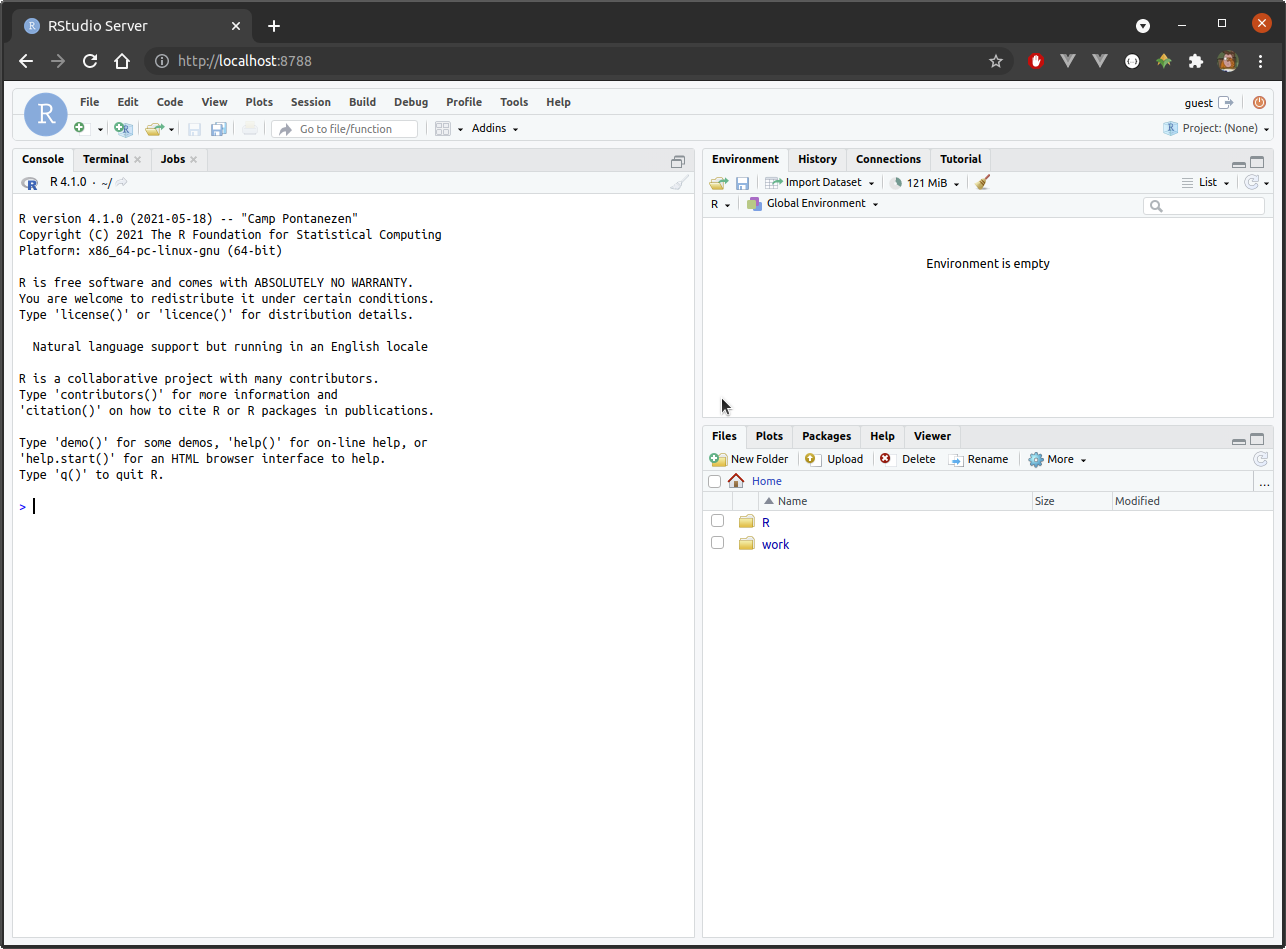Maximize the Environment pane
The width and height of the screenshot is (1286, 949).
click(x=1257, y=162)
